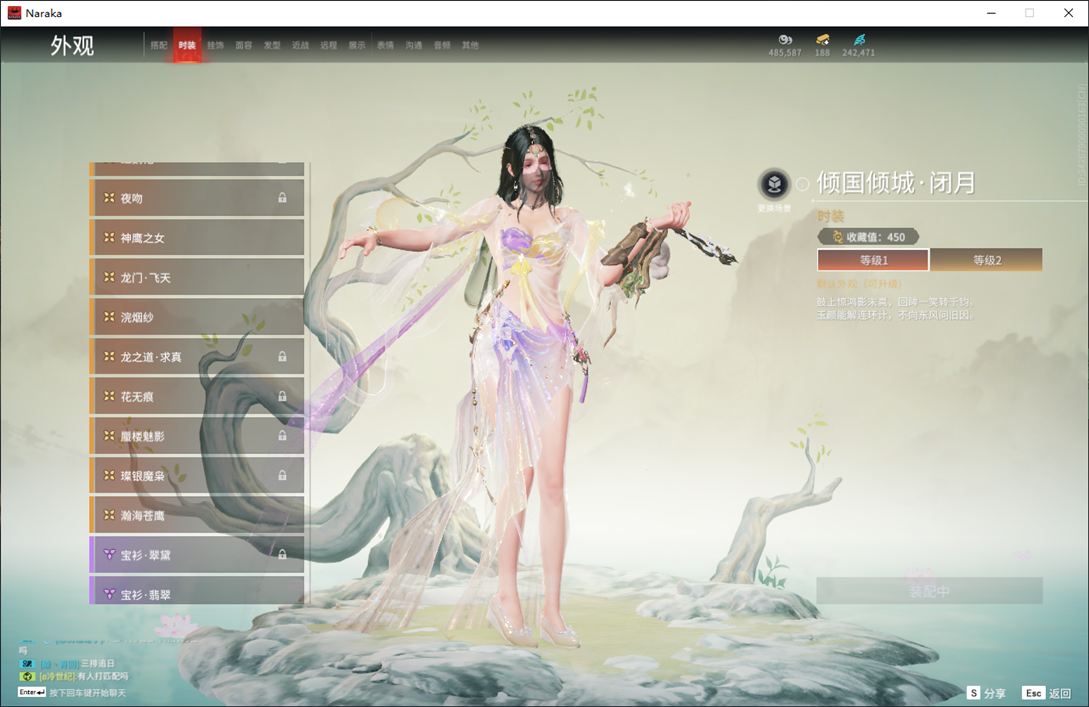The height and width of the screenshot is (707, 1089).
Task: Choose the 花无痕 outfit row
Action: [x=197, y=396]
